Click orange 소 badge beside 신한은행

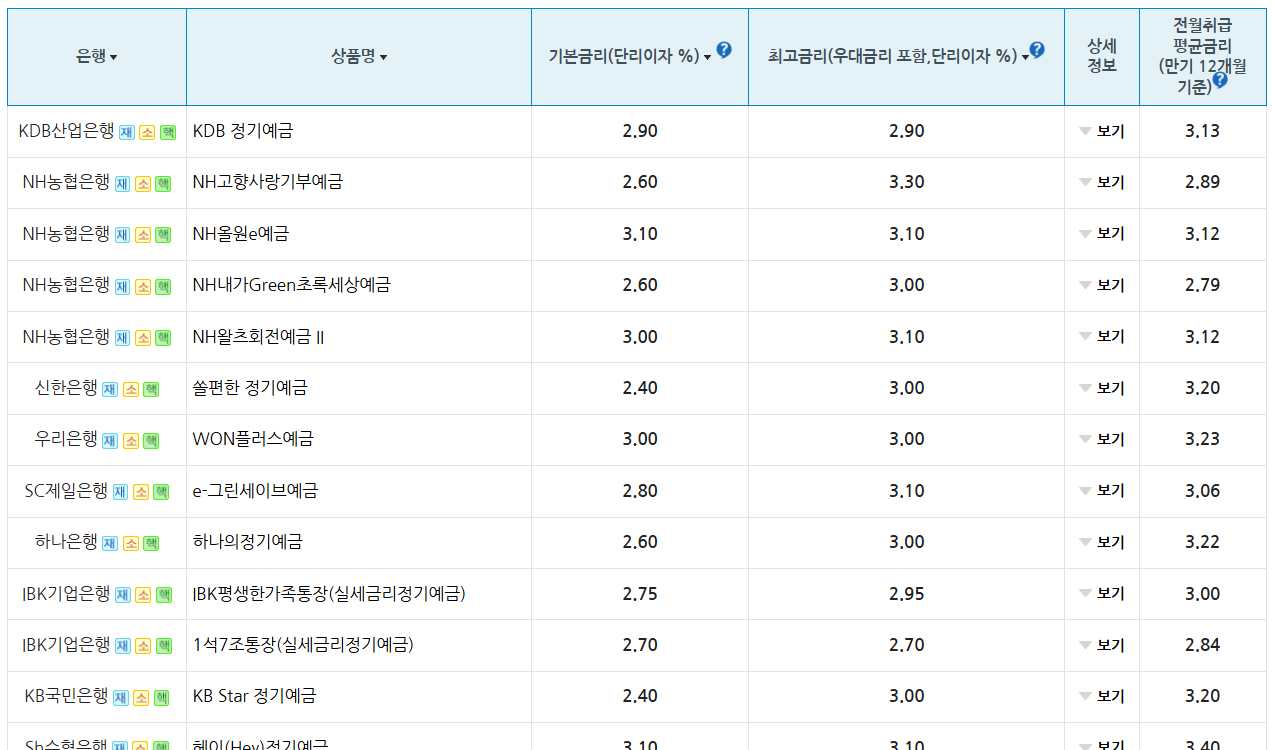(x=130, y=390)
